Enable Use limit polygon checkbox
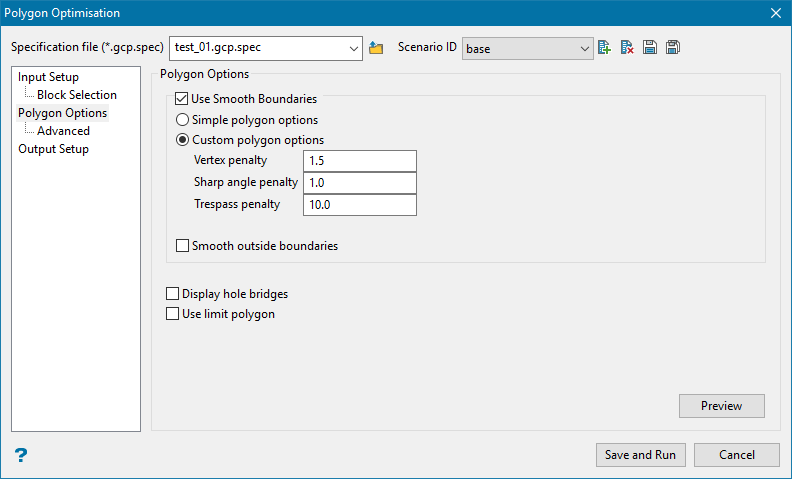The image size is (792, 479). click(173, 314)
